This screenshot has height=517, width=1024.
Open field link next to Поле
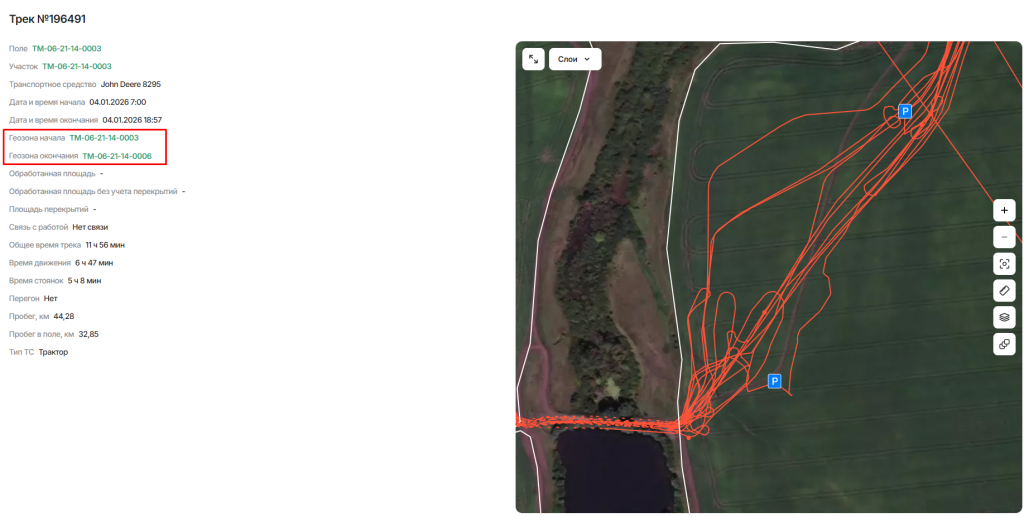(x=67, y=48)
